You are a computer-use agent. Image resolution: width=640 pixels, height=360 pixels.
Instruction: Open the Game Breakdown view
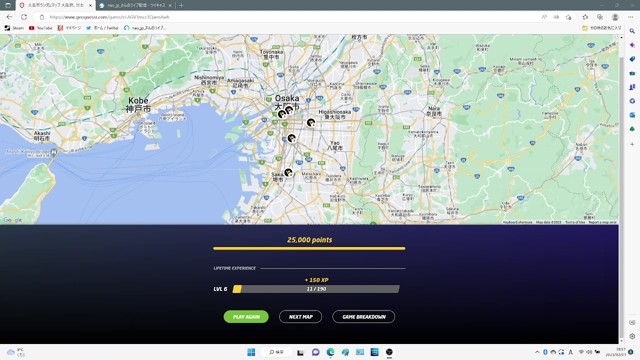[x=364, y=317]
